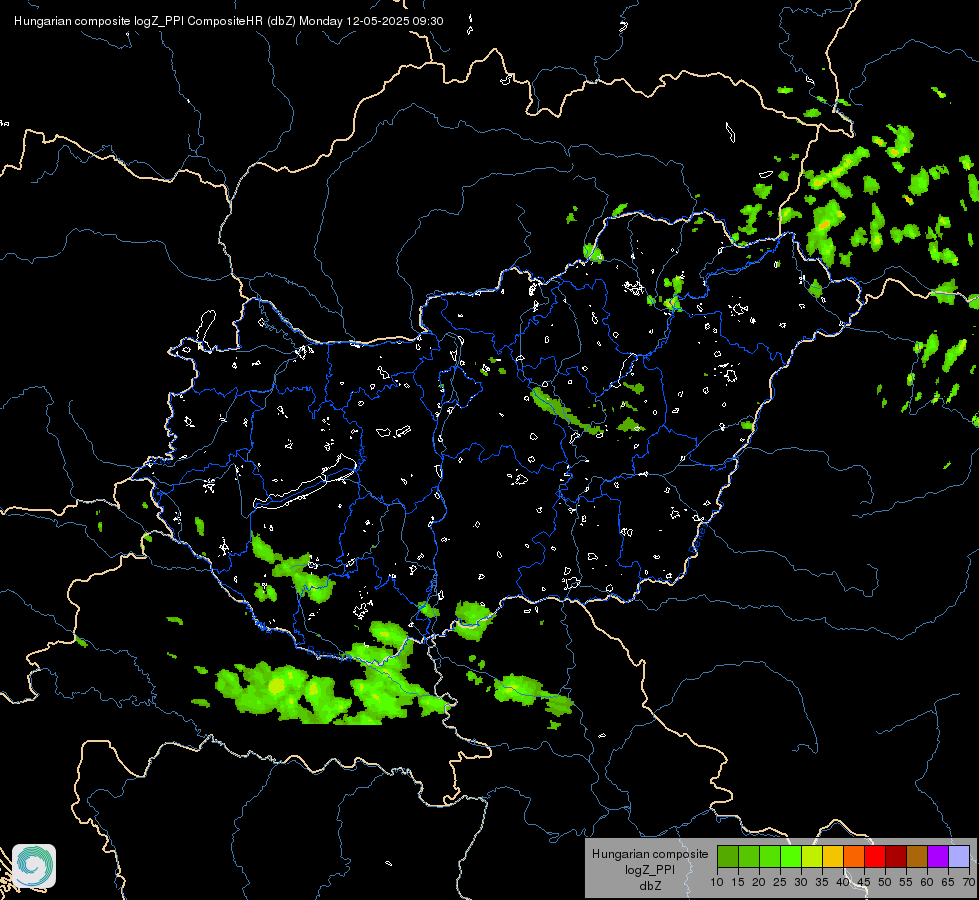This screenshot has width=979, height=900.
Task: Pick the 50–55 dBZ dark red legend swatch
Action: point(896,856)
